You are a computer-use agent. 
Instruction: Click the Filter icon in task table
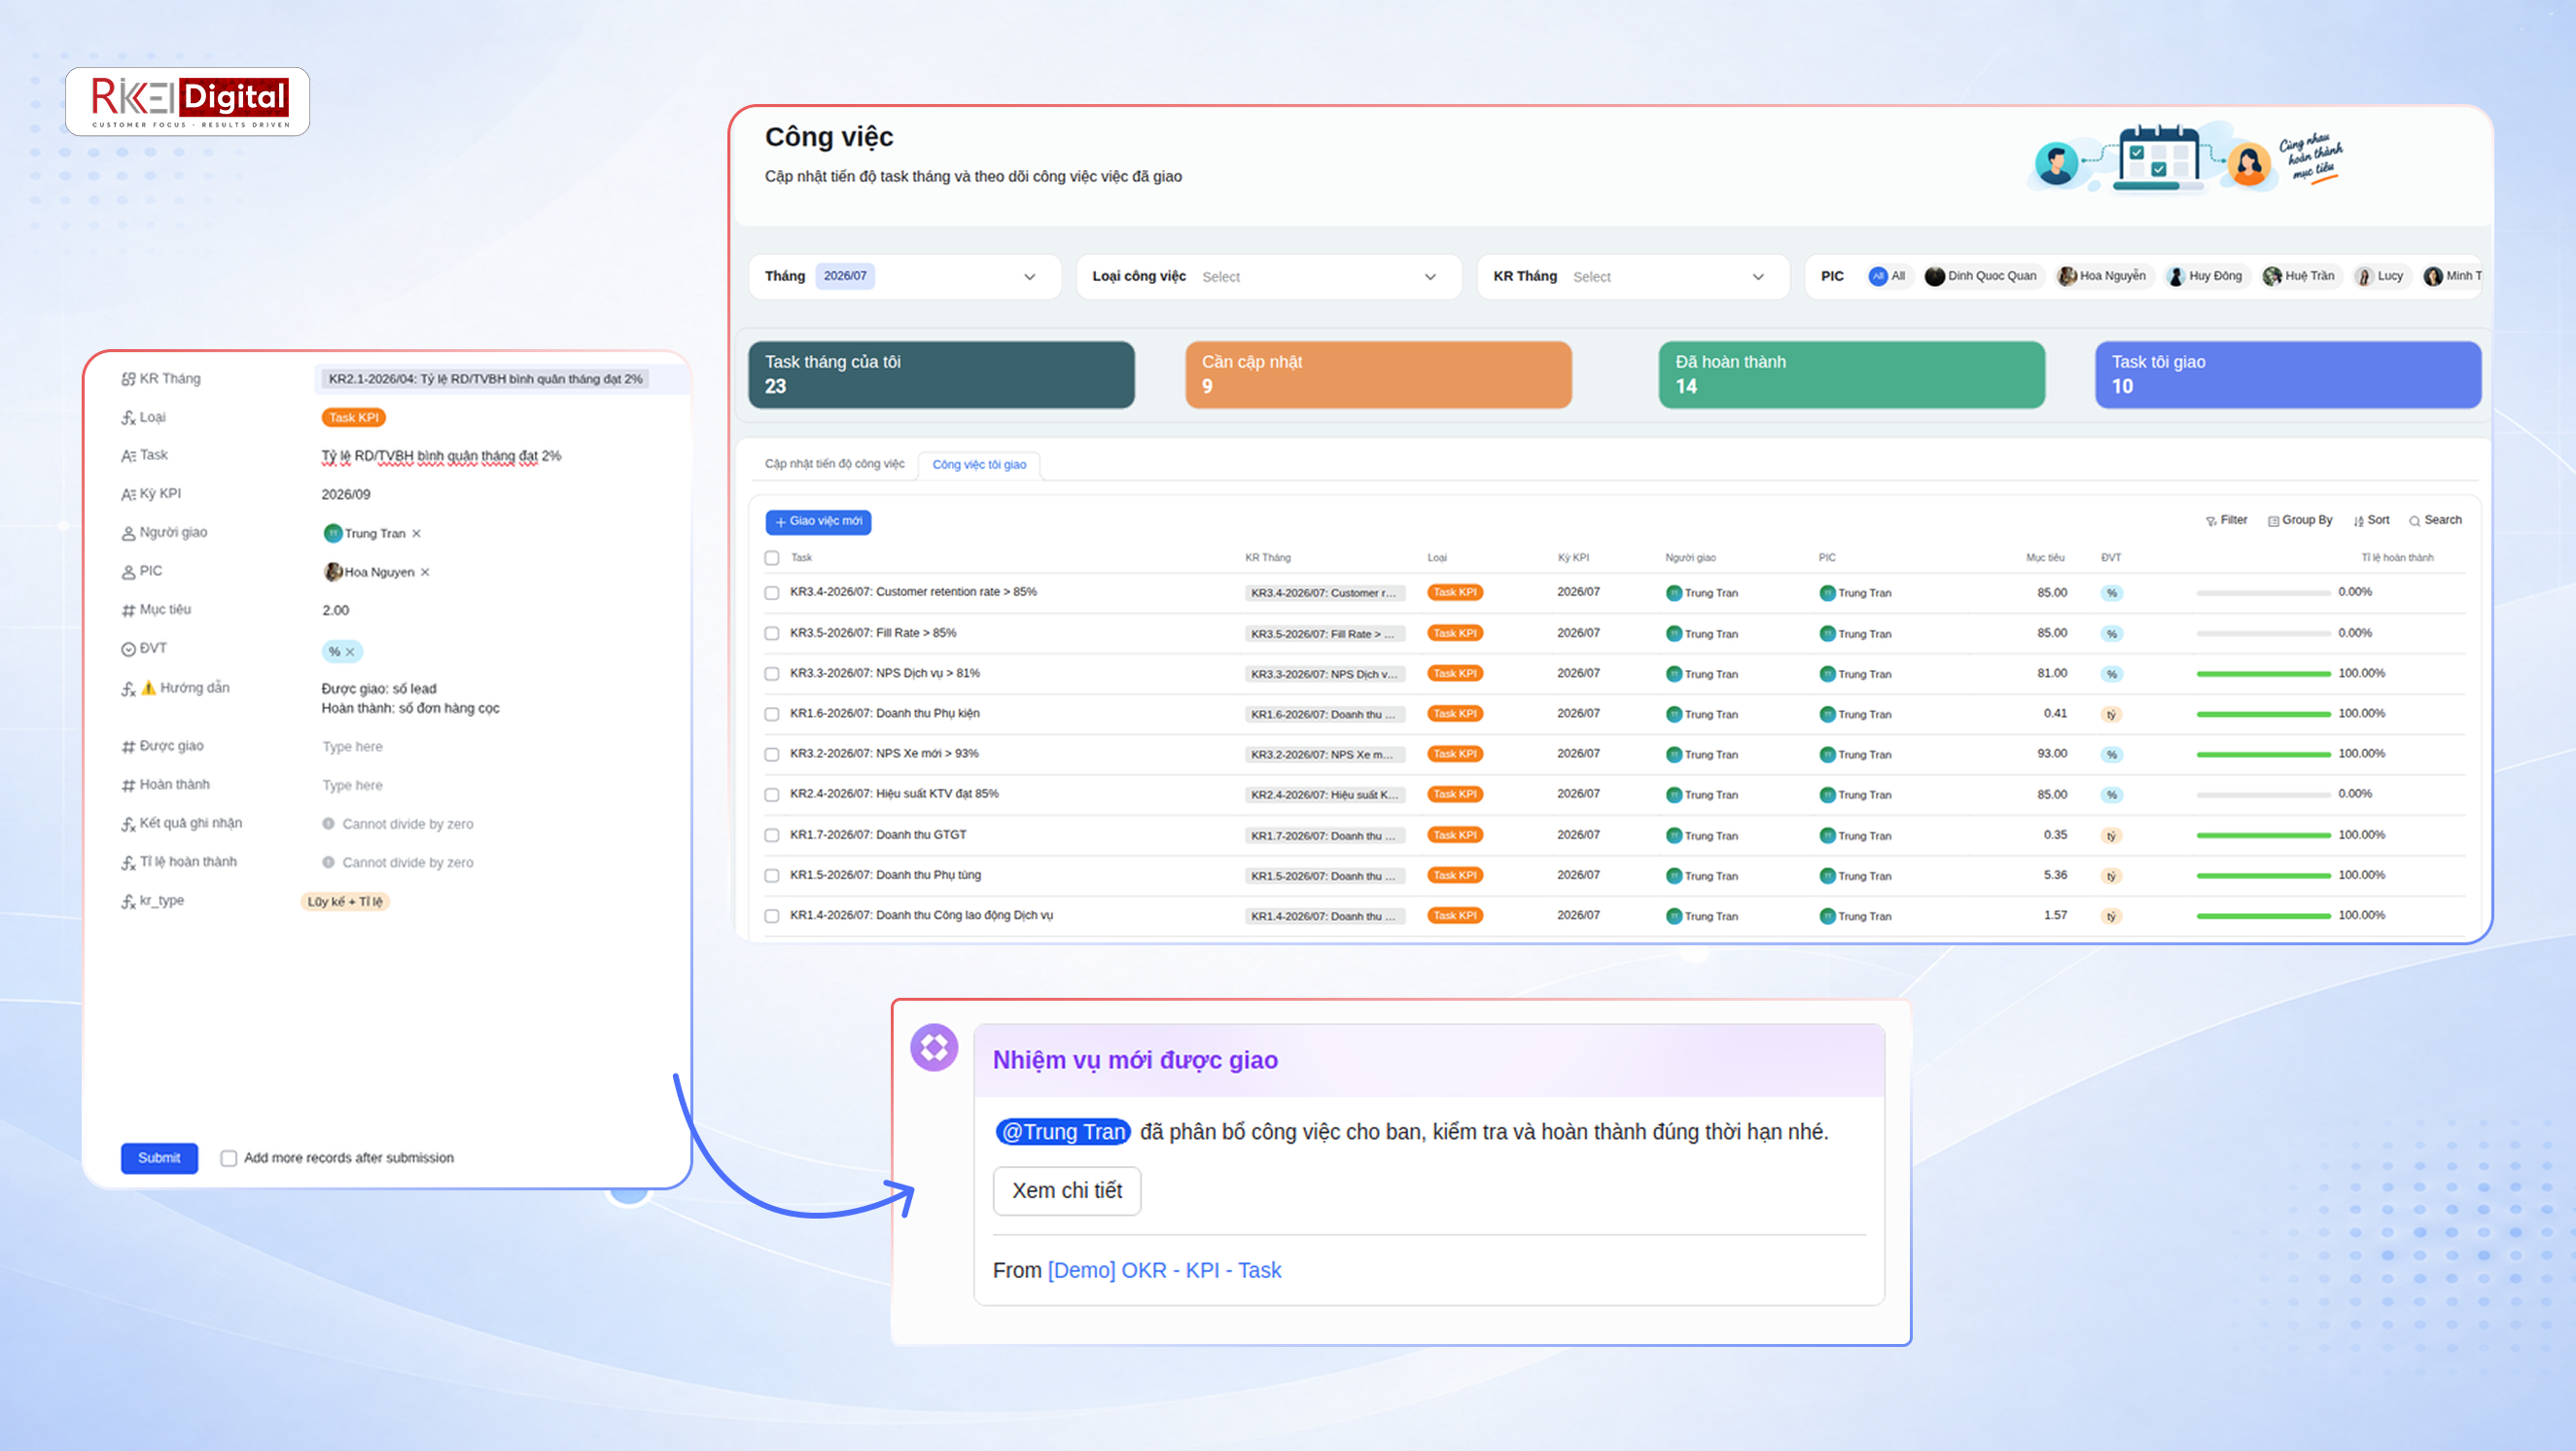pos(2226,520)
